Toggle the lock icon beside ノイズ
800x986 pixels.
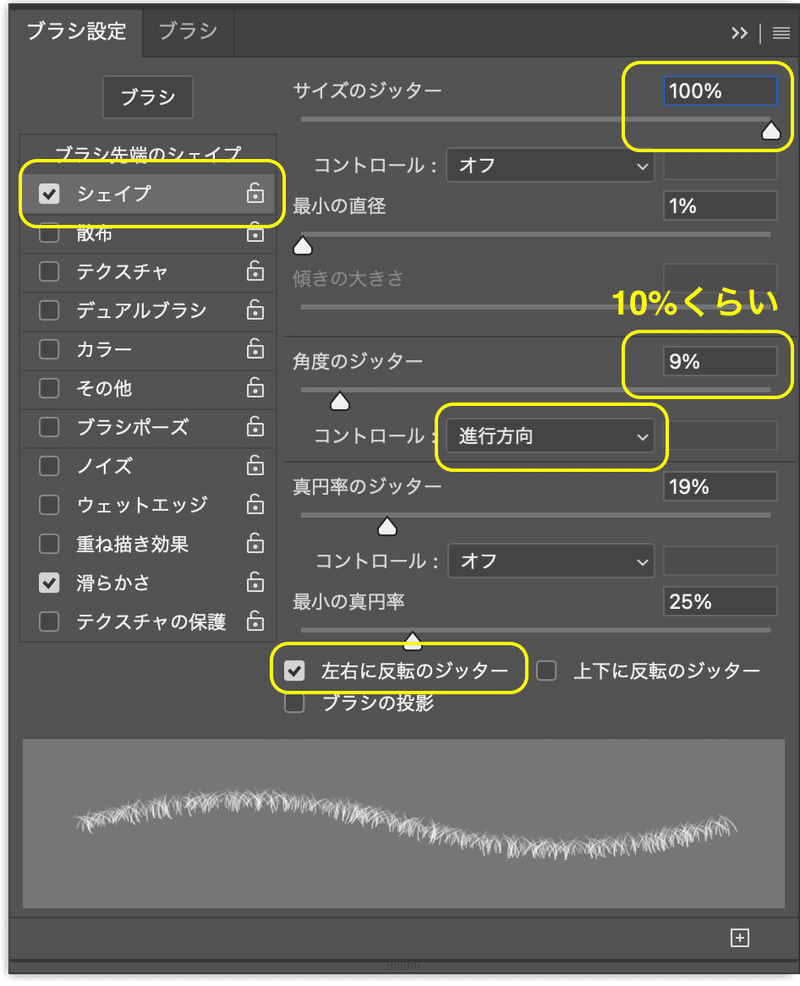click(x=255, y=466)
